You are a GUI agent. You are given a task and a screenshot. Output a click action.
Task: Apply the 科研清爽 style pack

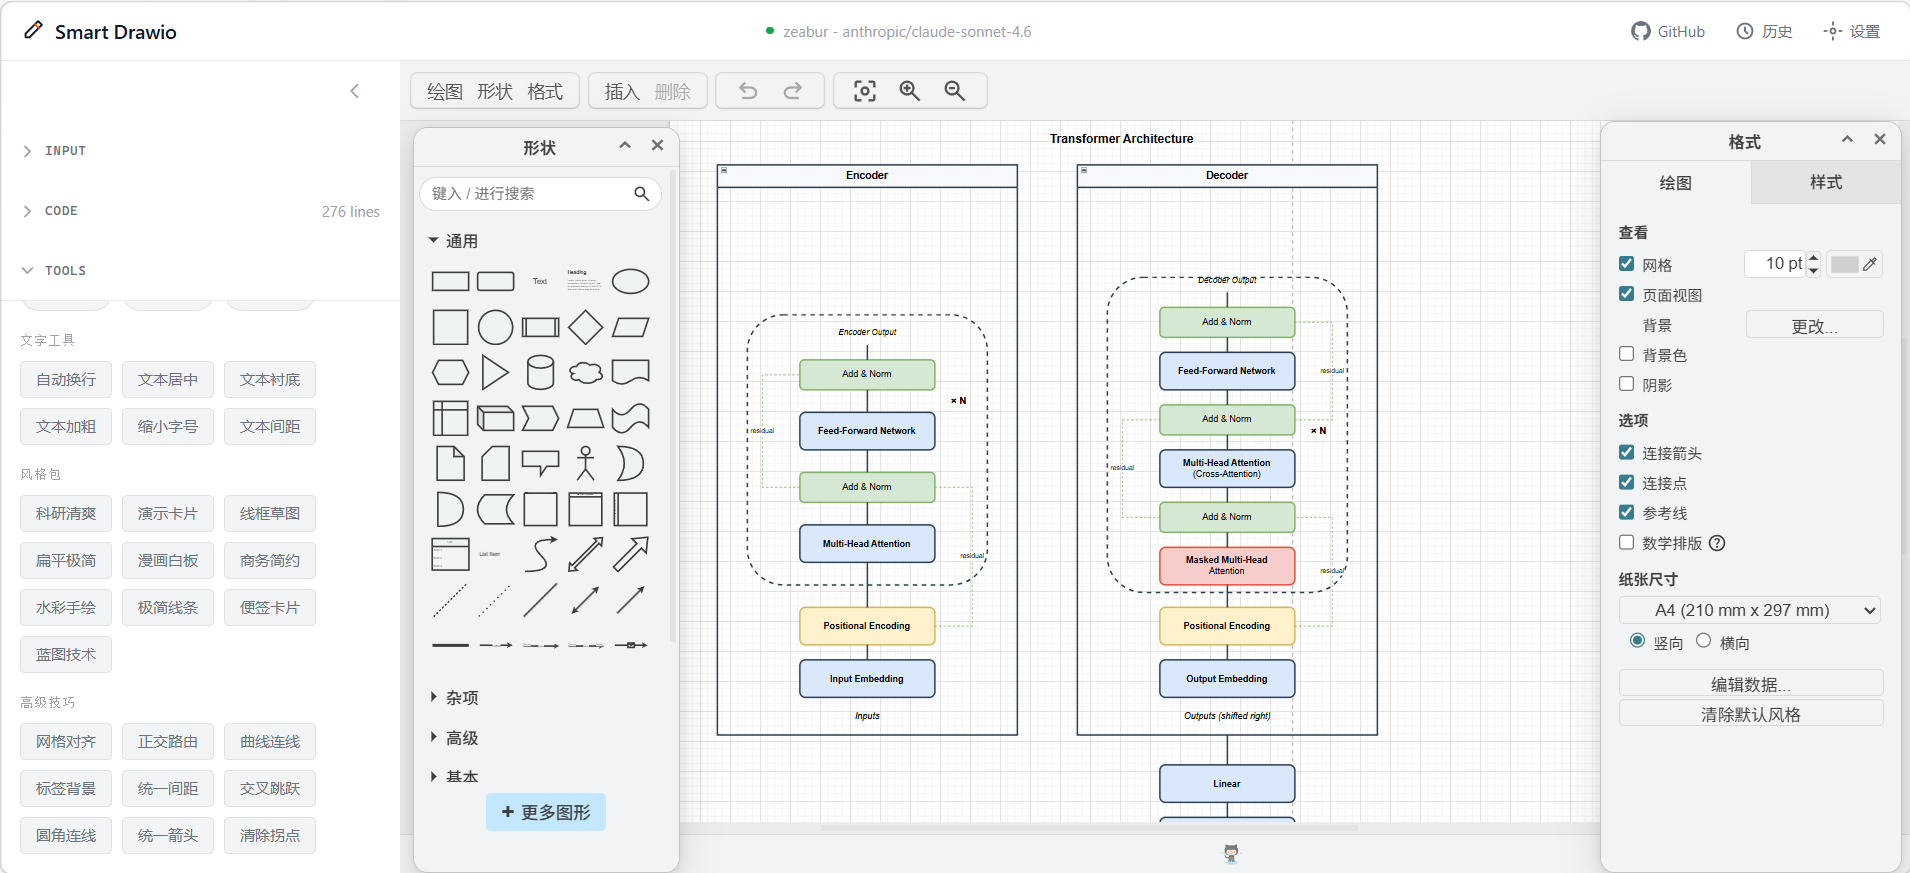pos(66,514)
